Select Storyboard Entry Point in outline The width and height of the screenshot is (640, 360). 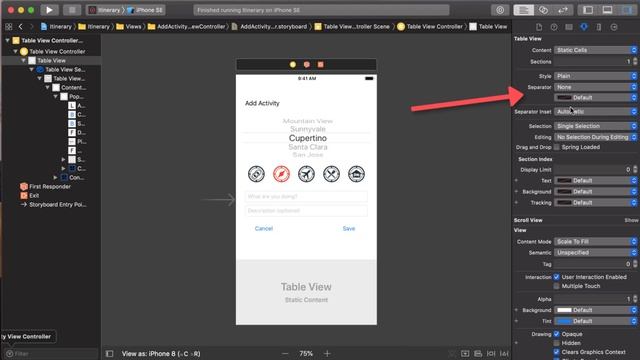point(53,204)
